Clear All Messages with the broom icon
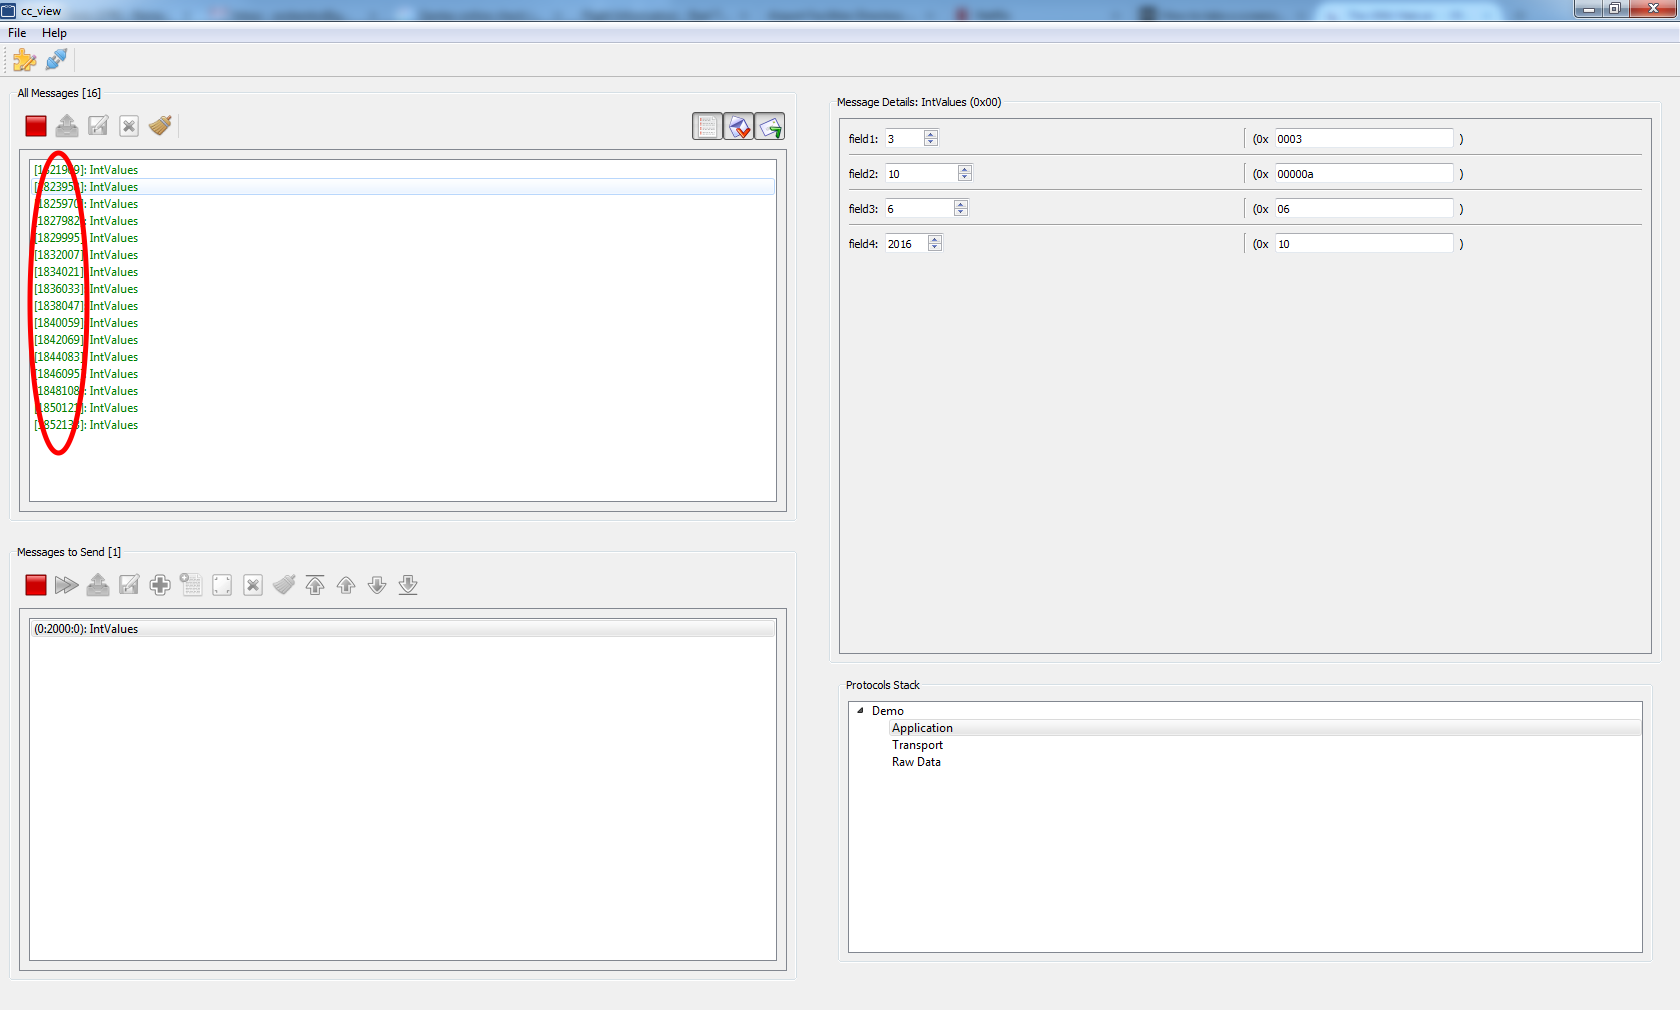Image resolution: width=1680 pixels, height=1010 pixels. coord(160,126)
